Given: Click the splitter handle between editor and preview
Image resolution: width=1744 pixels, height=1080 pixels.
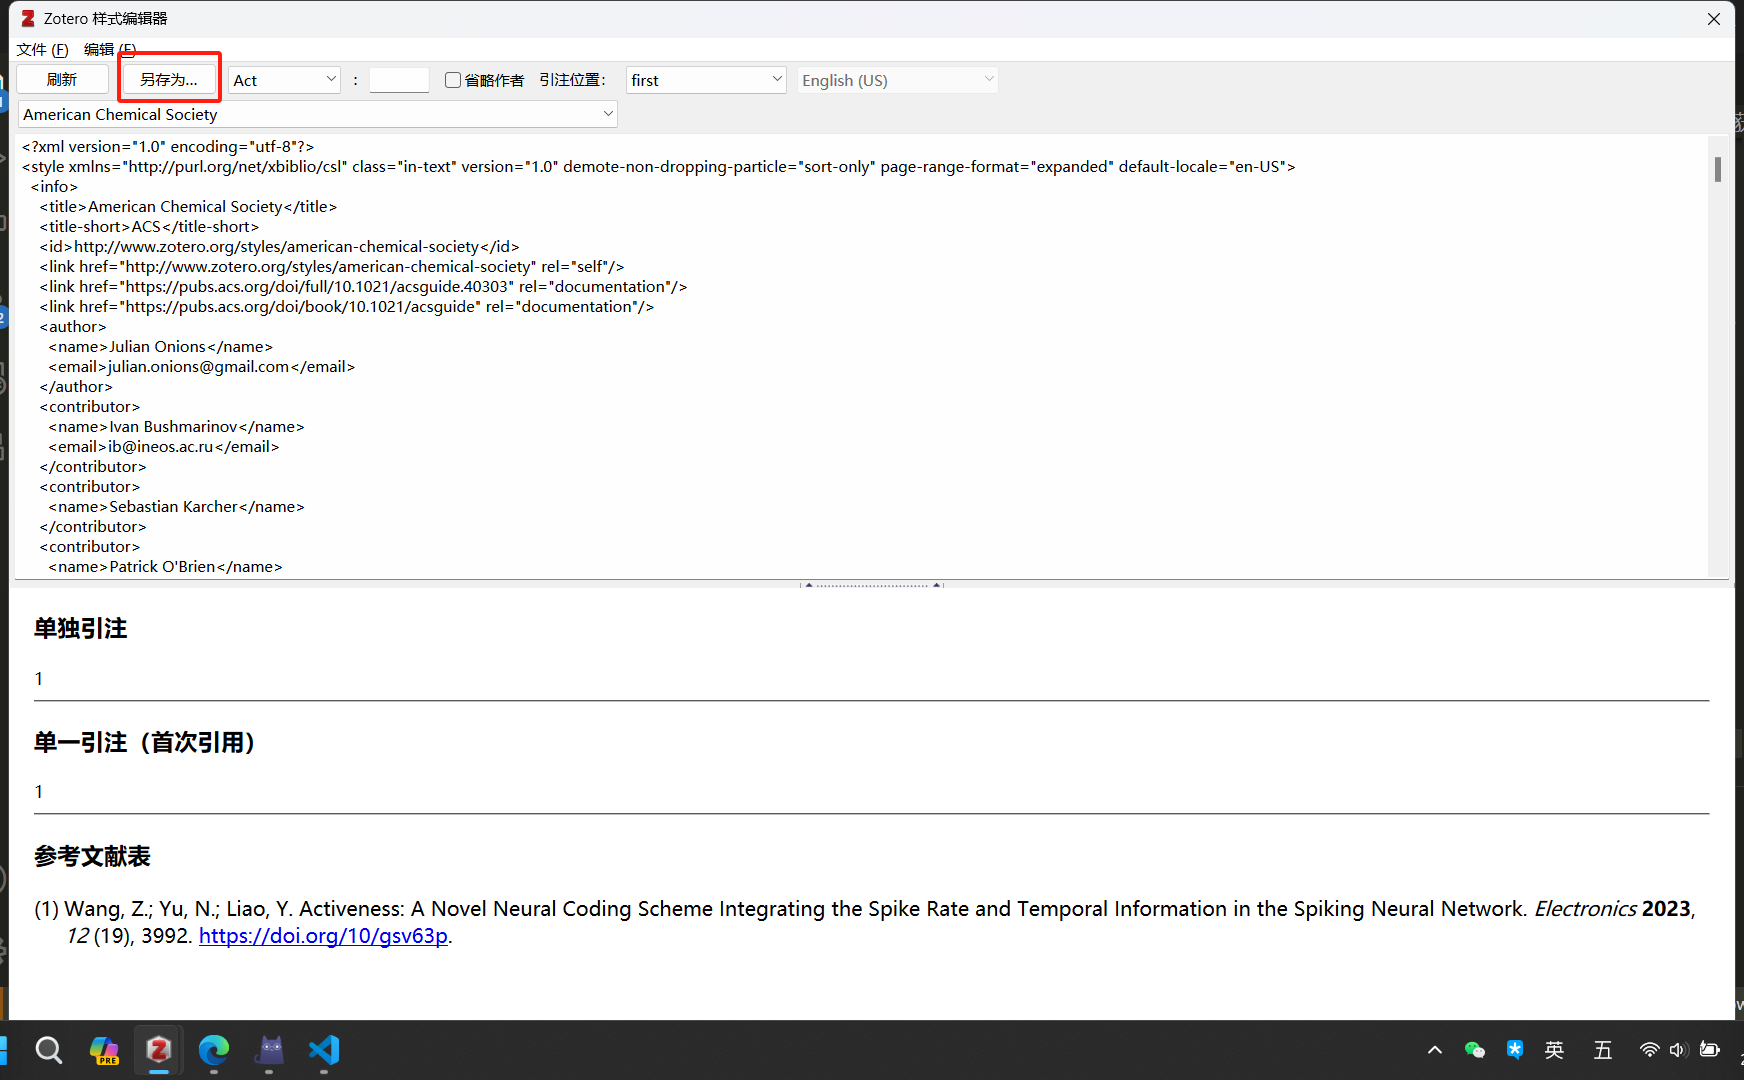Looking at the screenshot, I should tap(871, 584).
